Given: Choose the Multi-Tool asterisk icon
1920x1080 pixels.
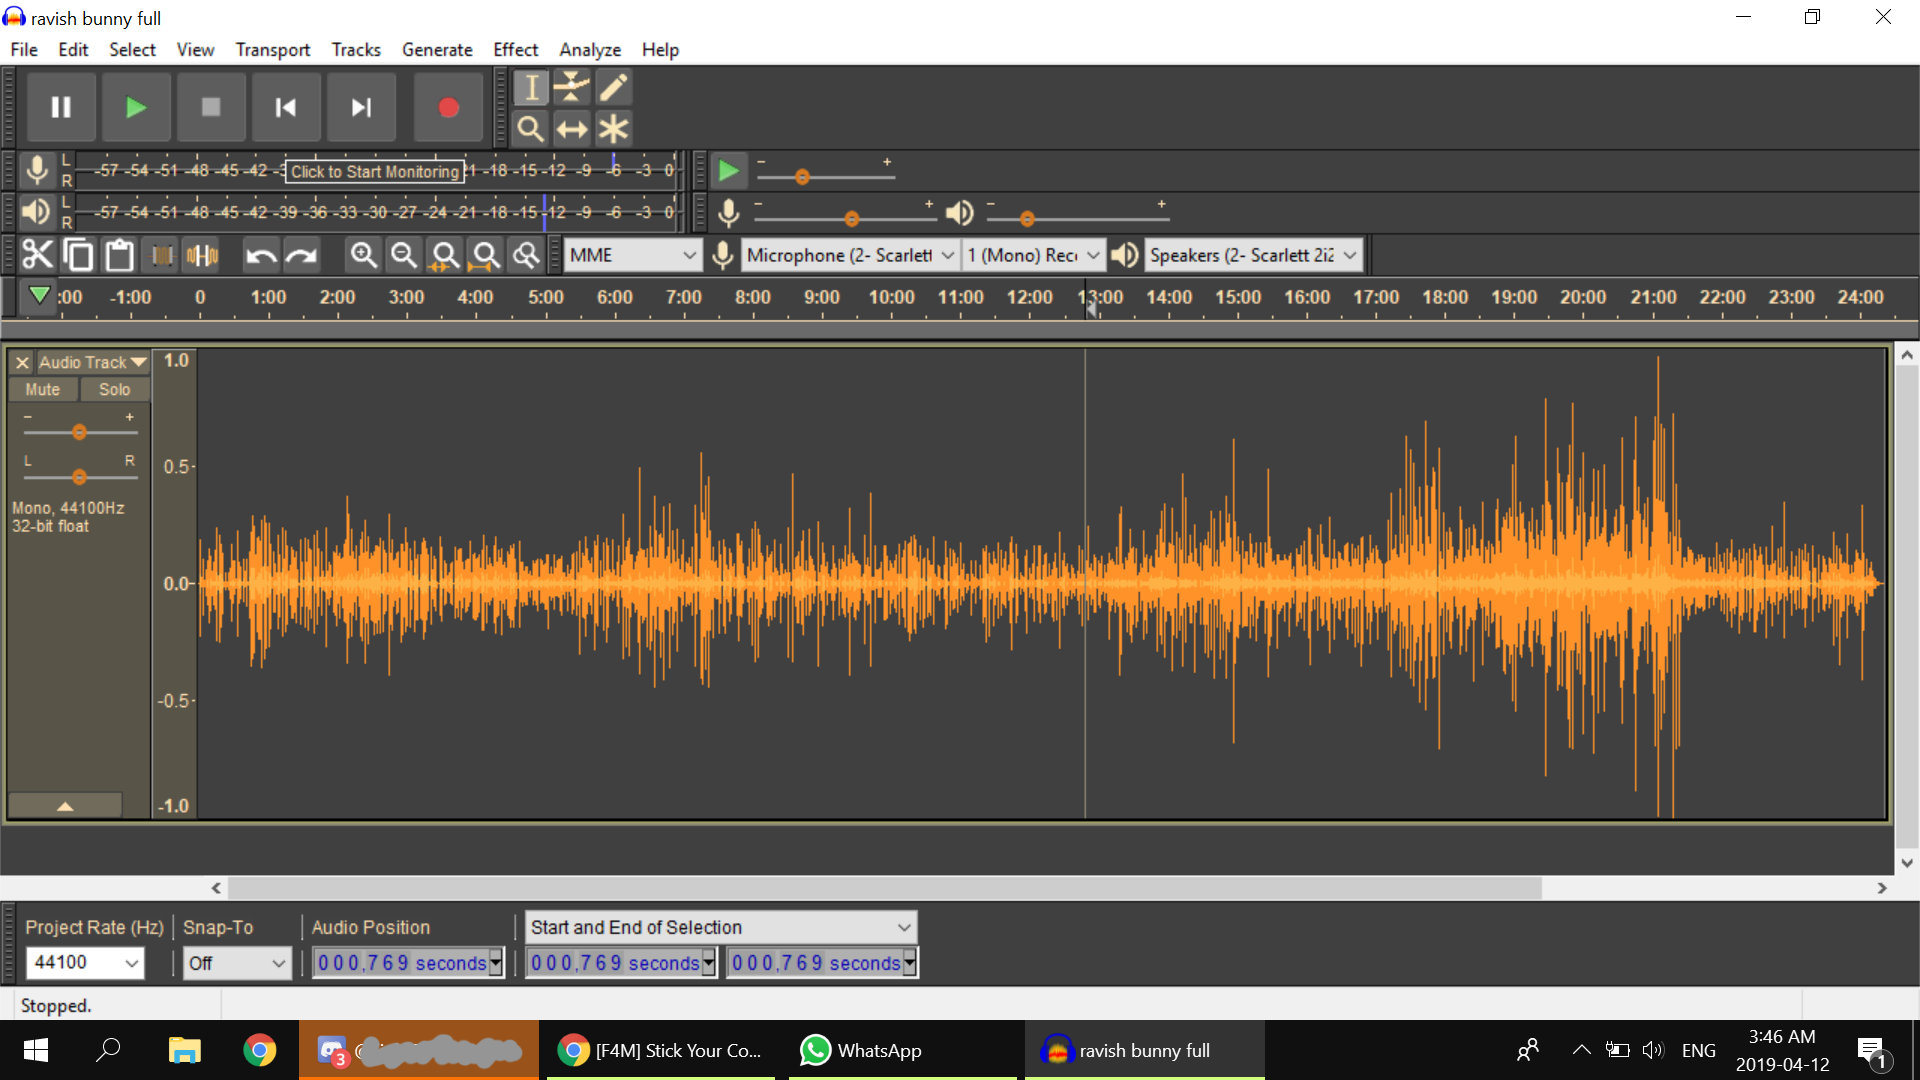Looking at the screenshot, I should tap(613, 129).
